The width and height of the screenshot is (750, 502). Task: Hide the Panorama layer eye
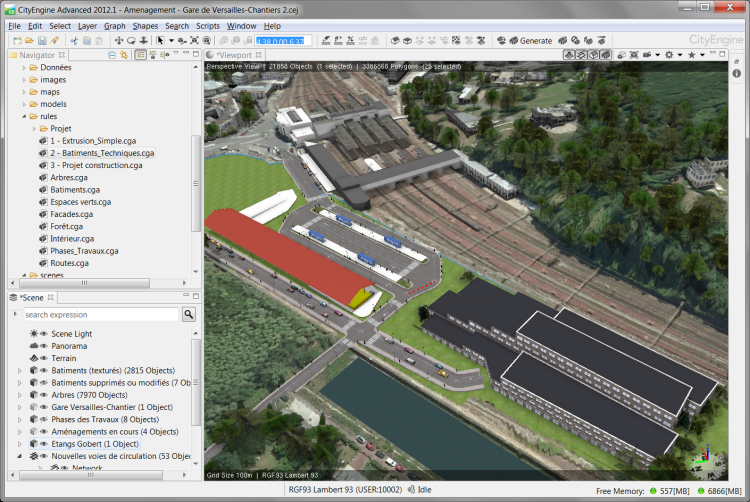point(44,346)
